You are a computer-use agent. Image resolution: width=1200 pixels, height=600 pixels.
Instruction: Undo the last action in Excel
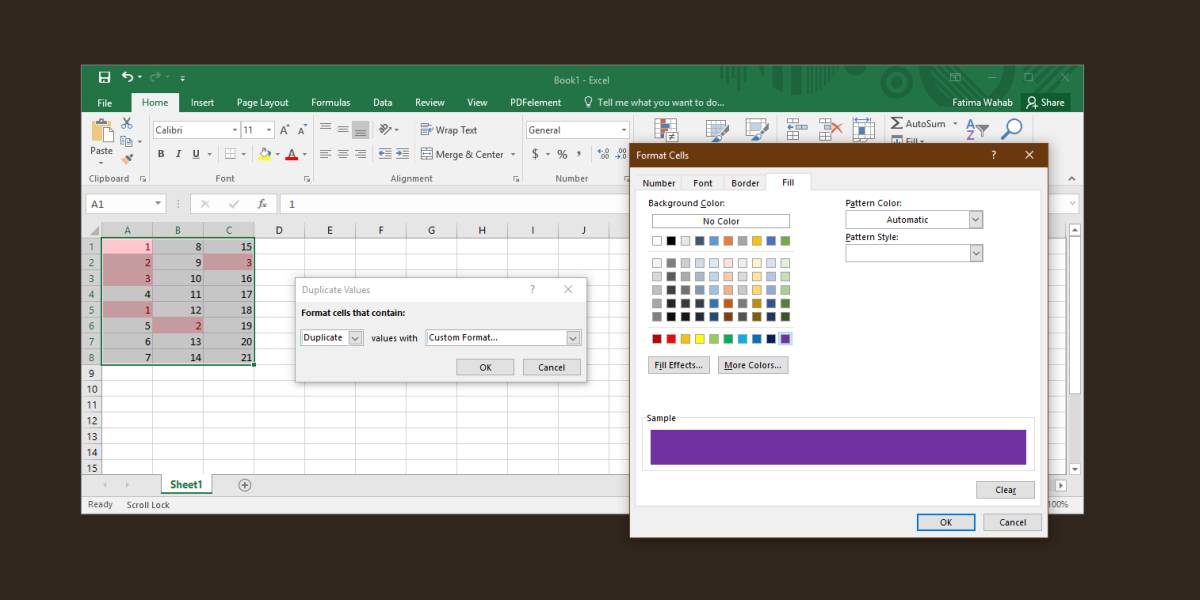pyautogui.click(x=127, y=77)
